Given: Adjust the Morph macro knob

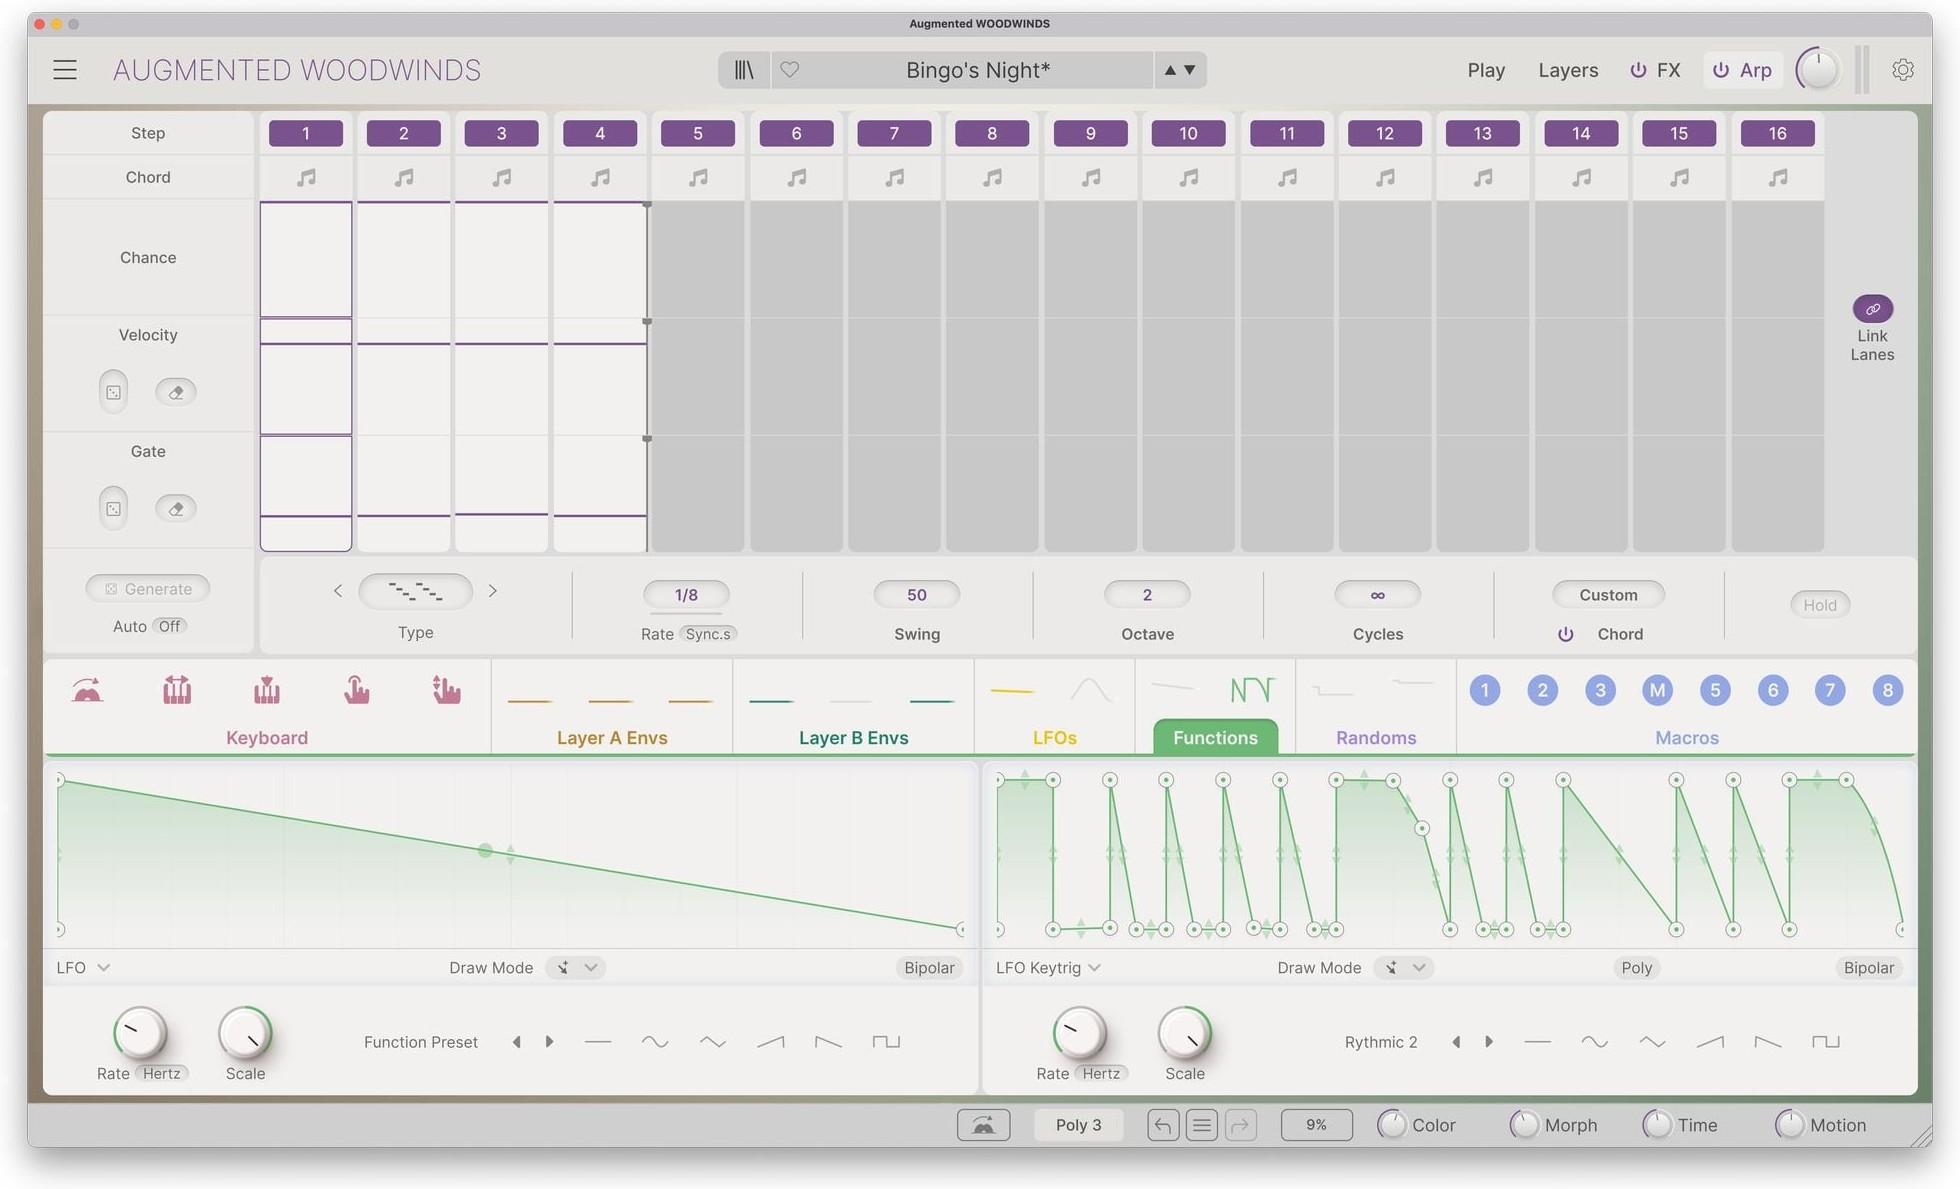Looking at the screenshot, I should 1524,1125.
